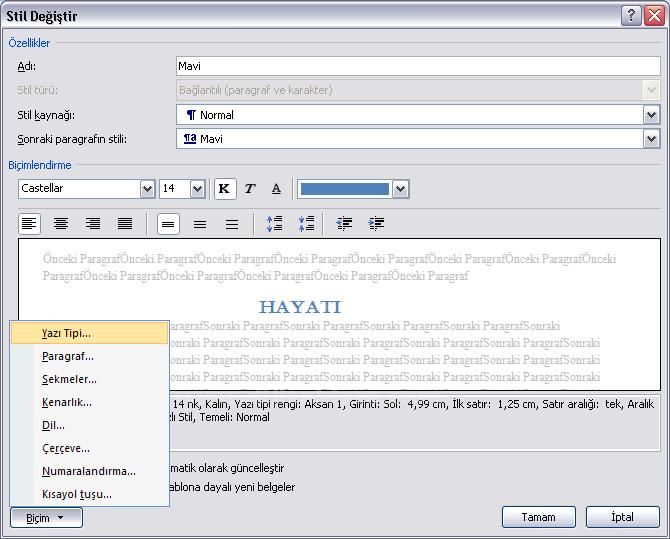Expand the Stil kaynağı dropdown
This screenshot has width=670, height=539.
click(651, 115)
